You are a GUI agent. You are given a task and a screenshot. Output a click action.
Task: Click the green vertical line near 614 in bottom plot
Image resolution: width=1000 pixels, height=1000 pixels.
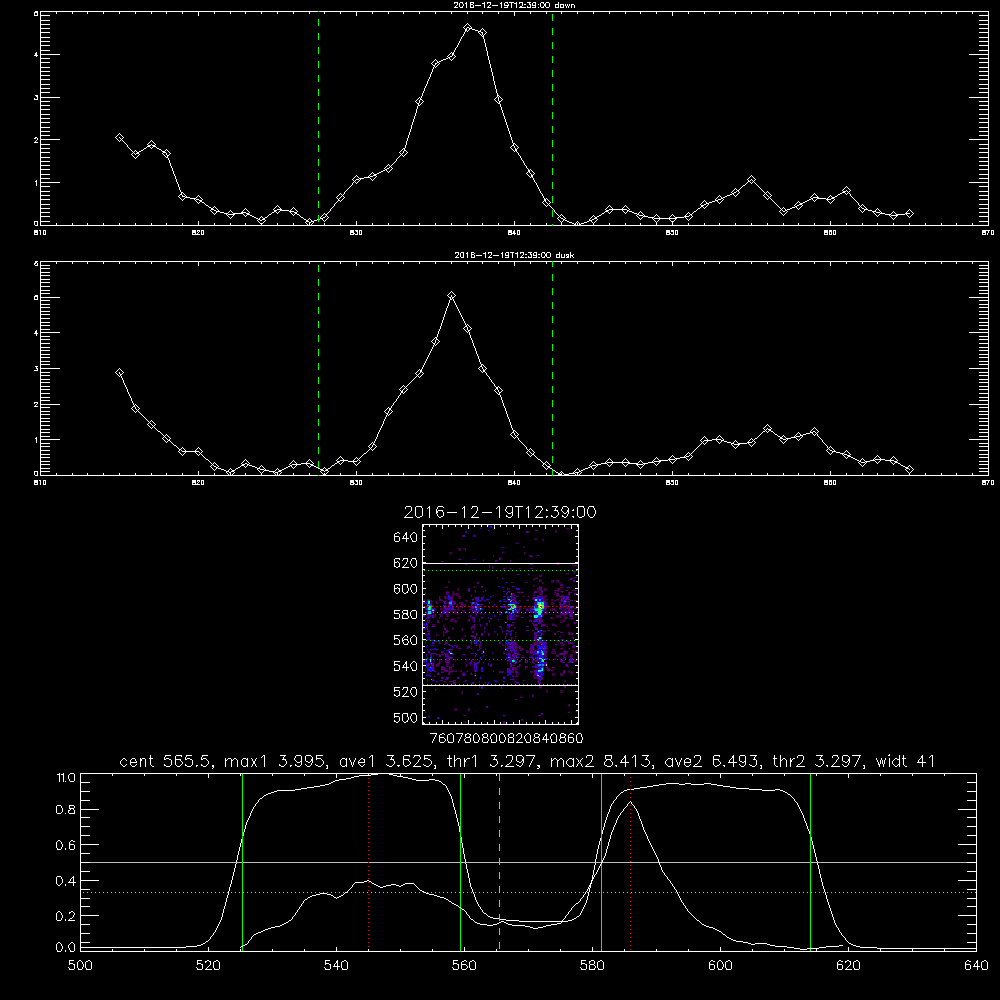tap(811, 861)
